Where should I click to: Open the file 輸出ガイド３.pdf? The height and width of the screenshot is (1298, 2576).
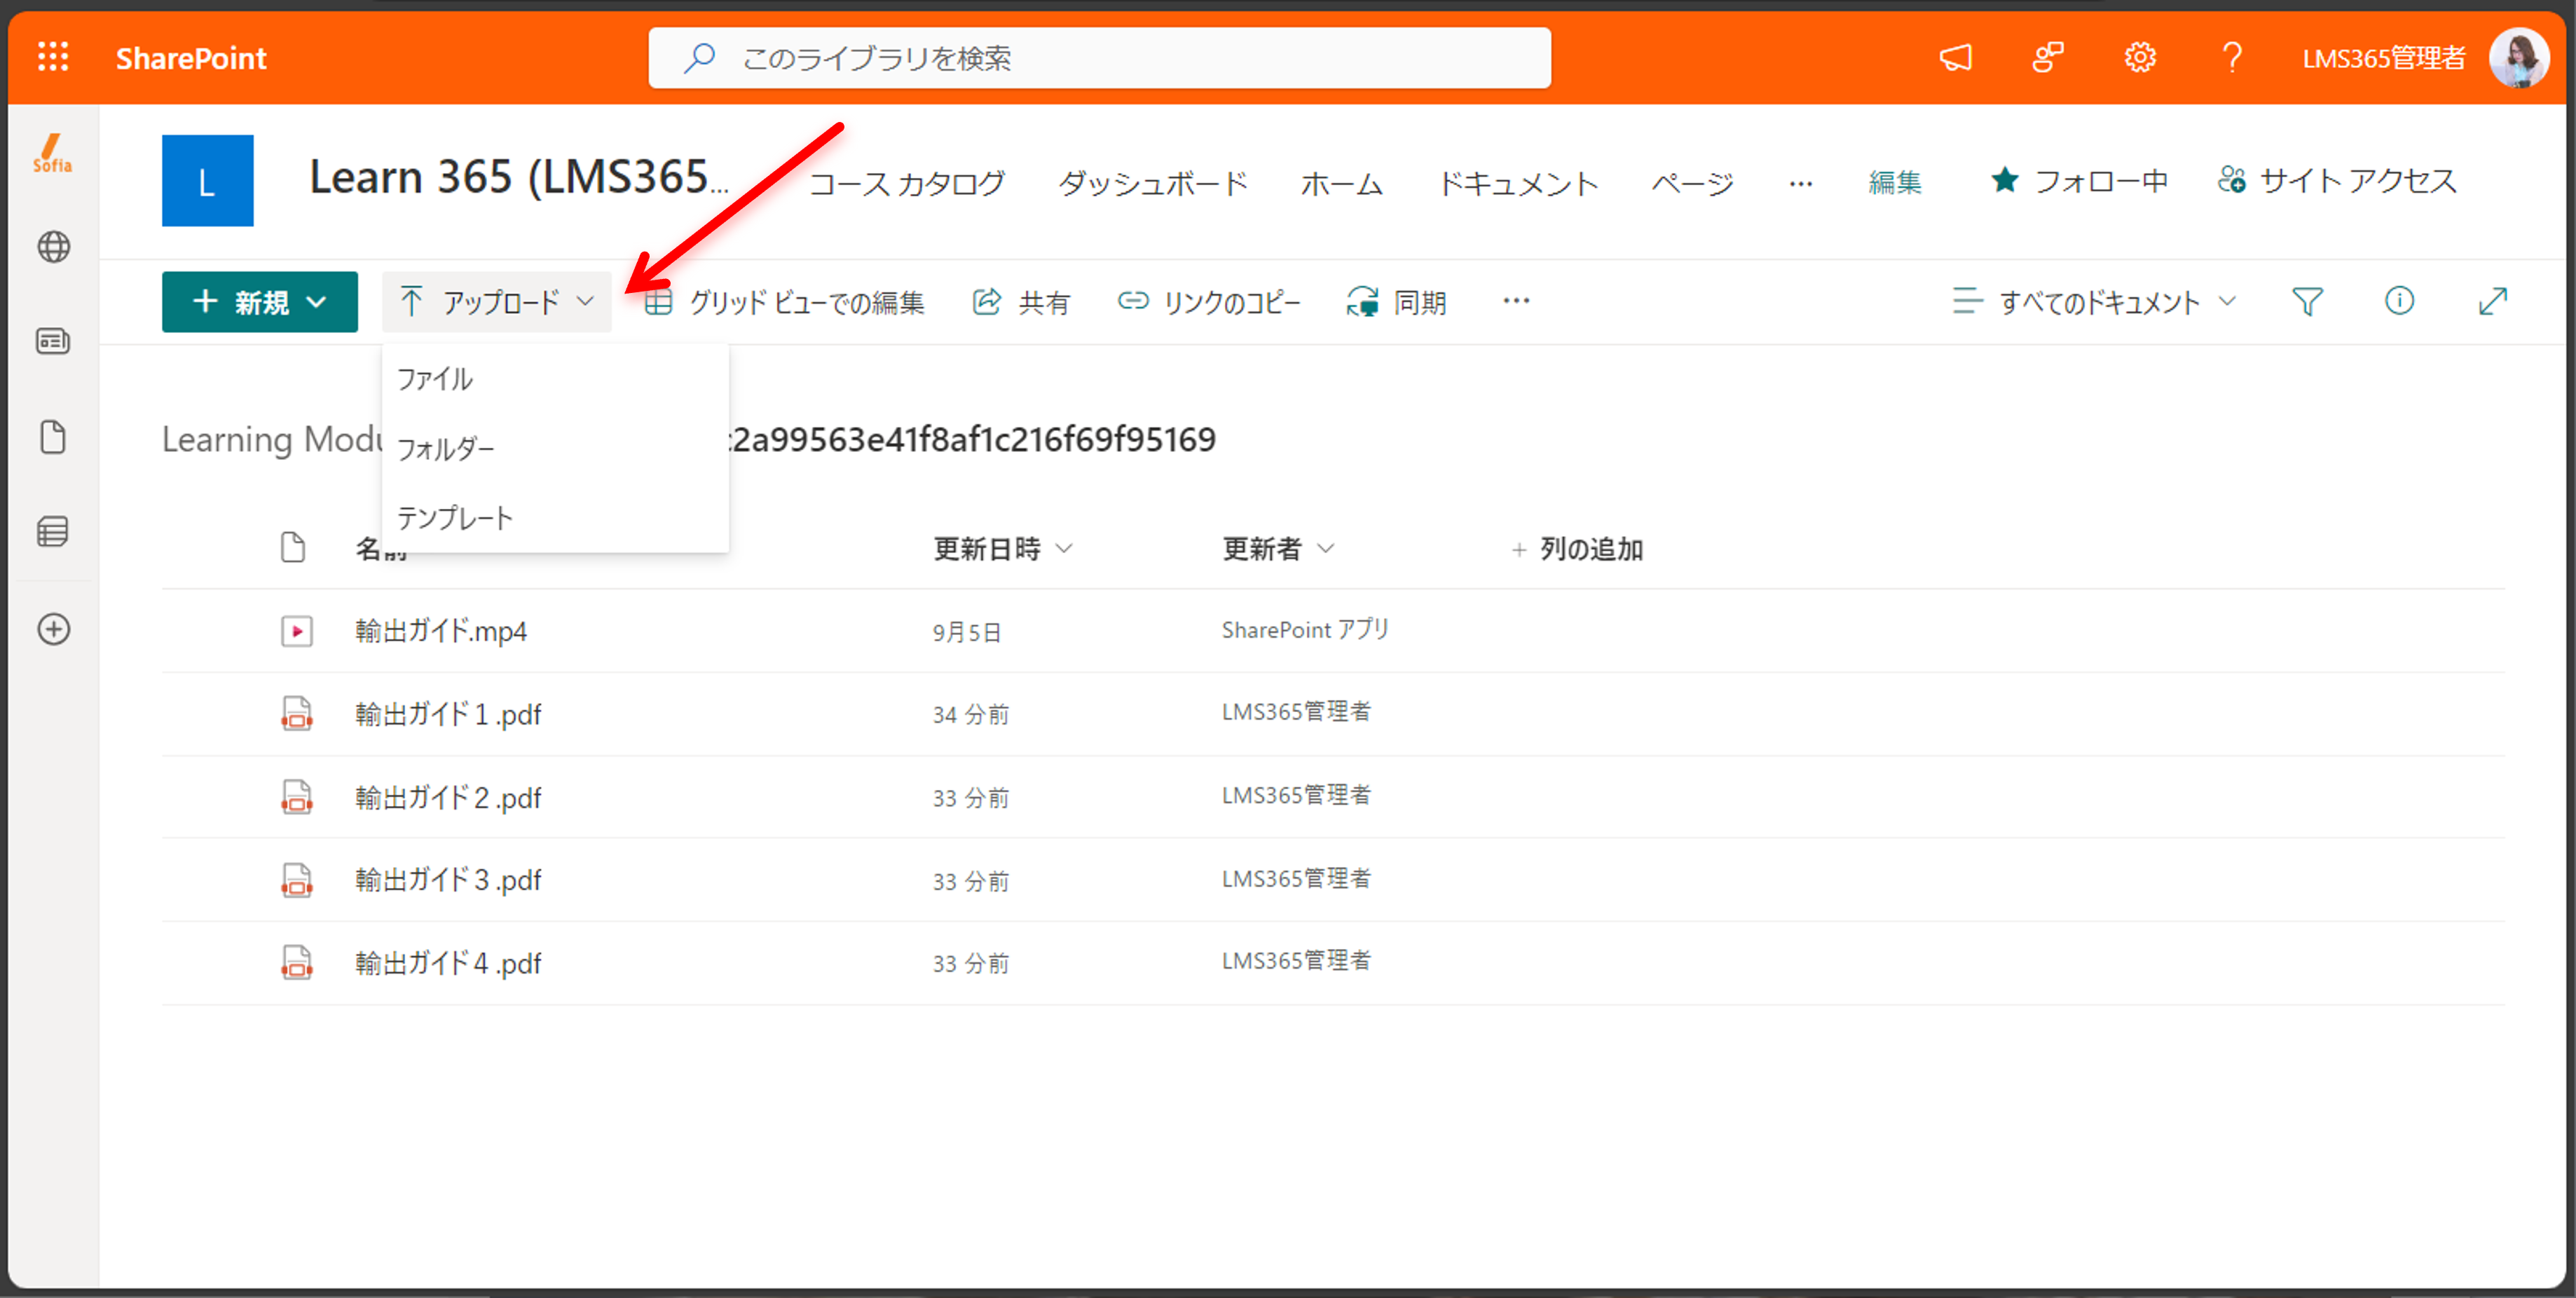point(448,880)
